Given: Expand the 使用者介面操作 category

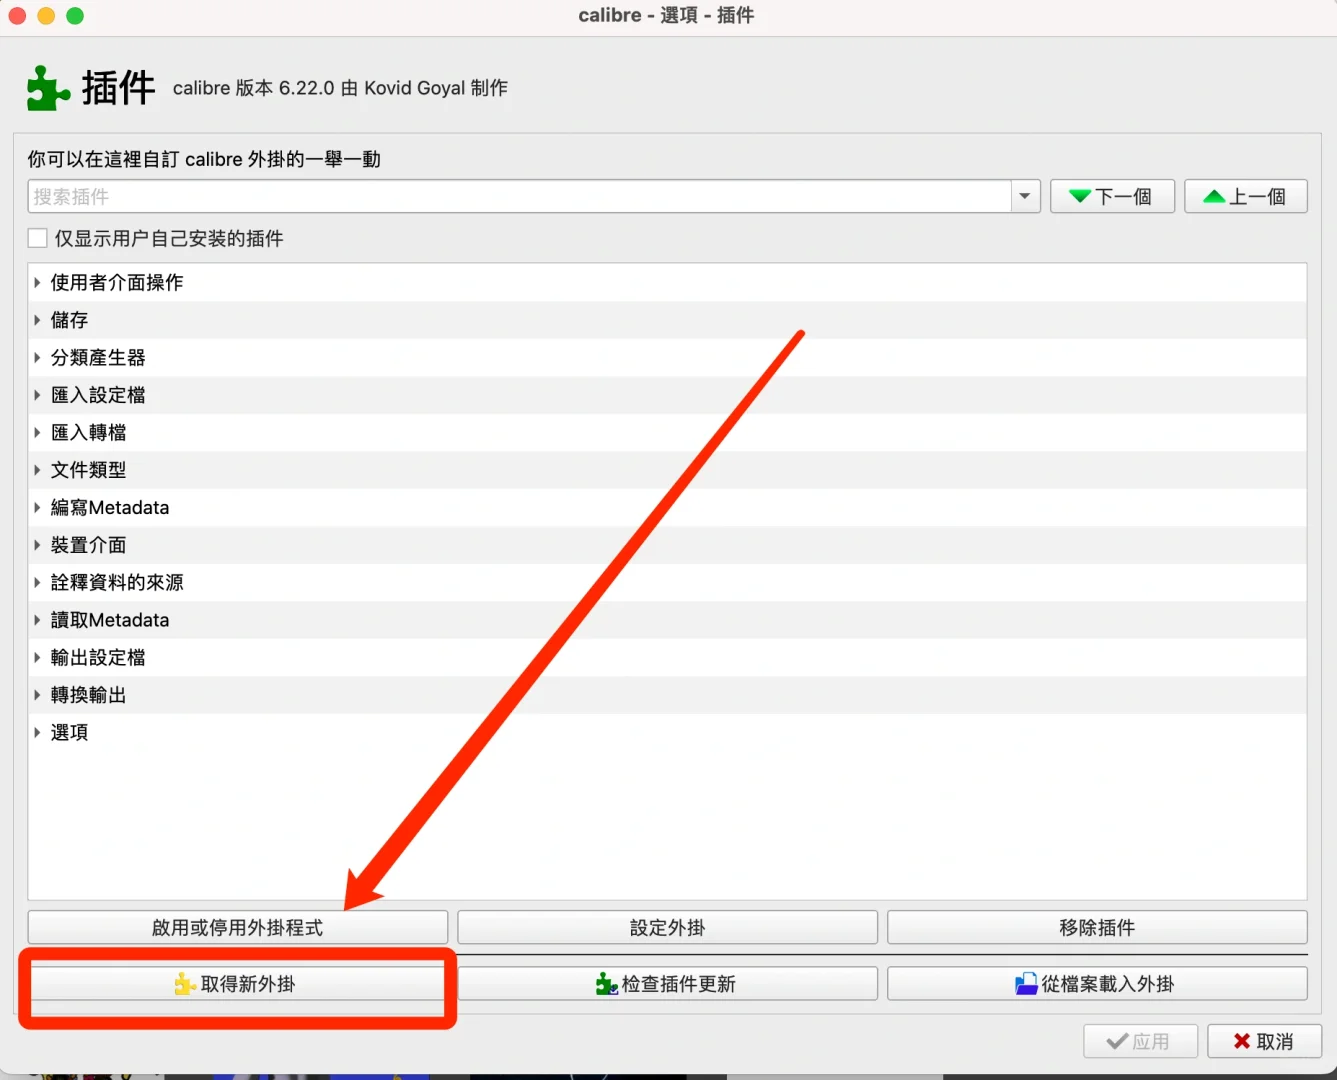Looking at the screenshot, I should [x=37, y=282].
